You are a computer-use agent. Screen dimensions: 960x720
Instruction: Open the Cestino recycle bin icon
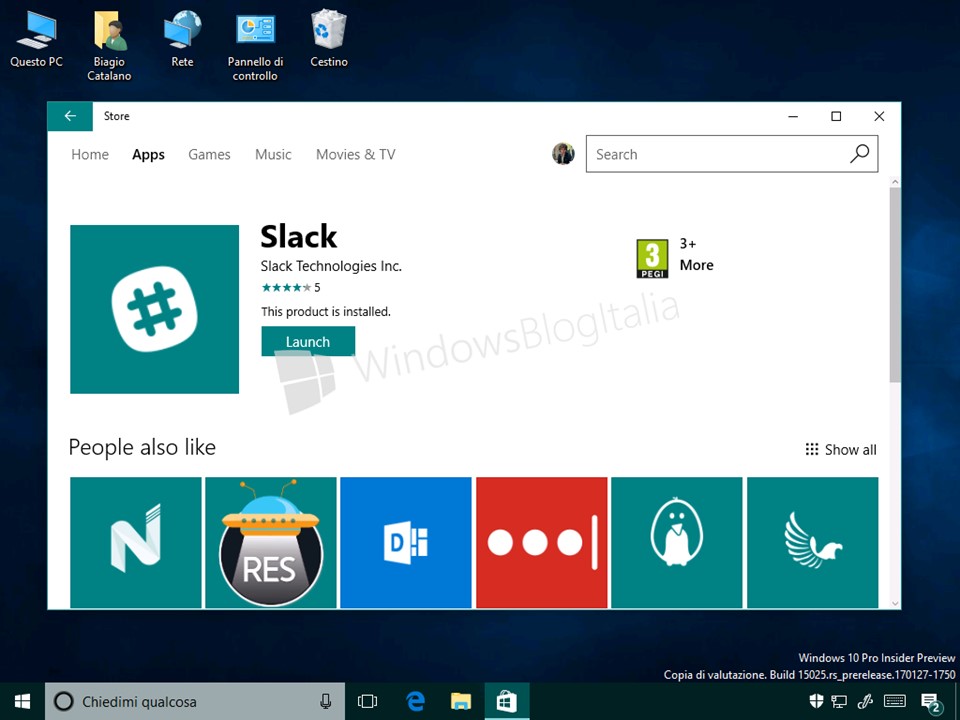(329, 39)
